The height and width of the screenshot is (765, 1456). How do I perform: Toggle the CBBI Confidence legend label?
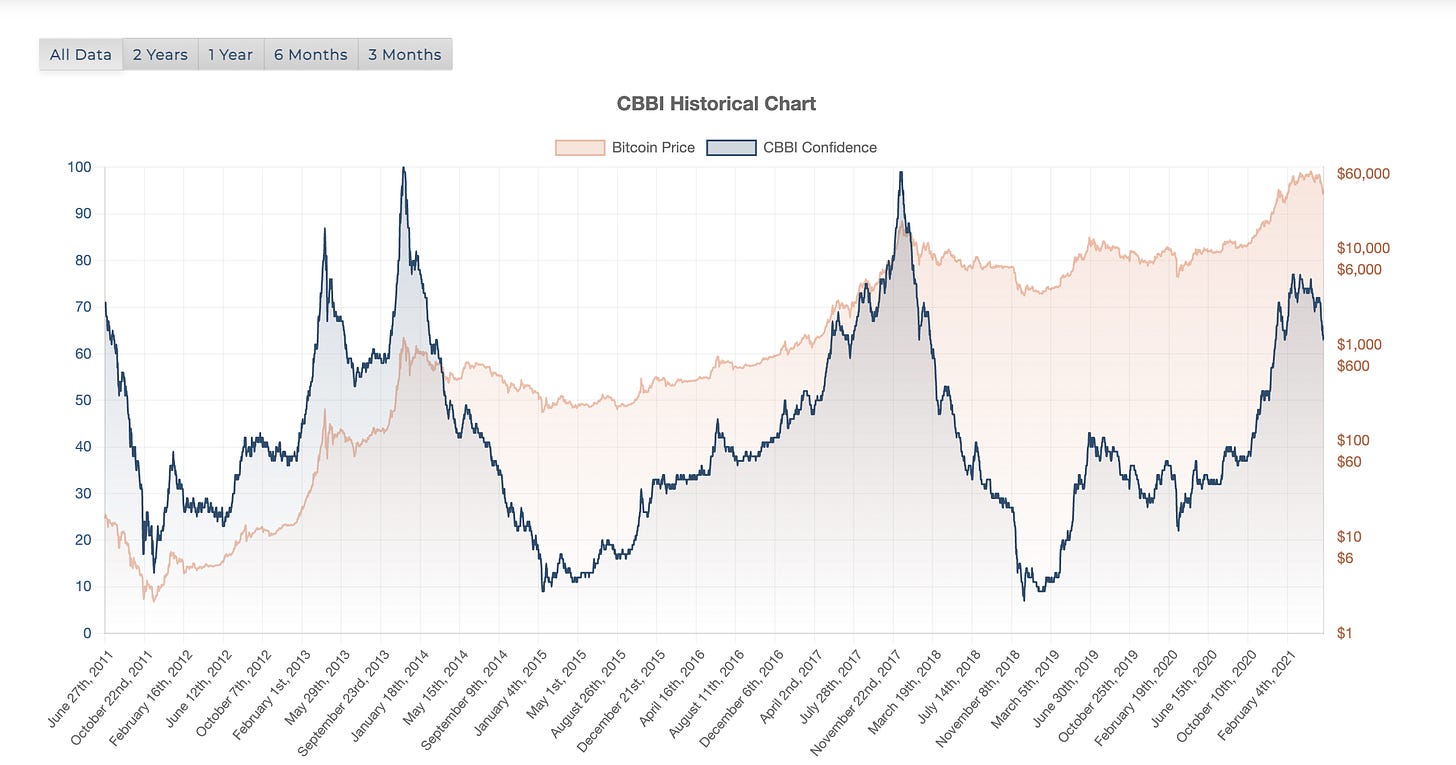tap(819, 148)
